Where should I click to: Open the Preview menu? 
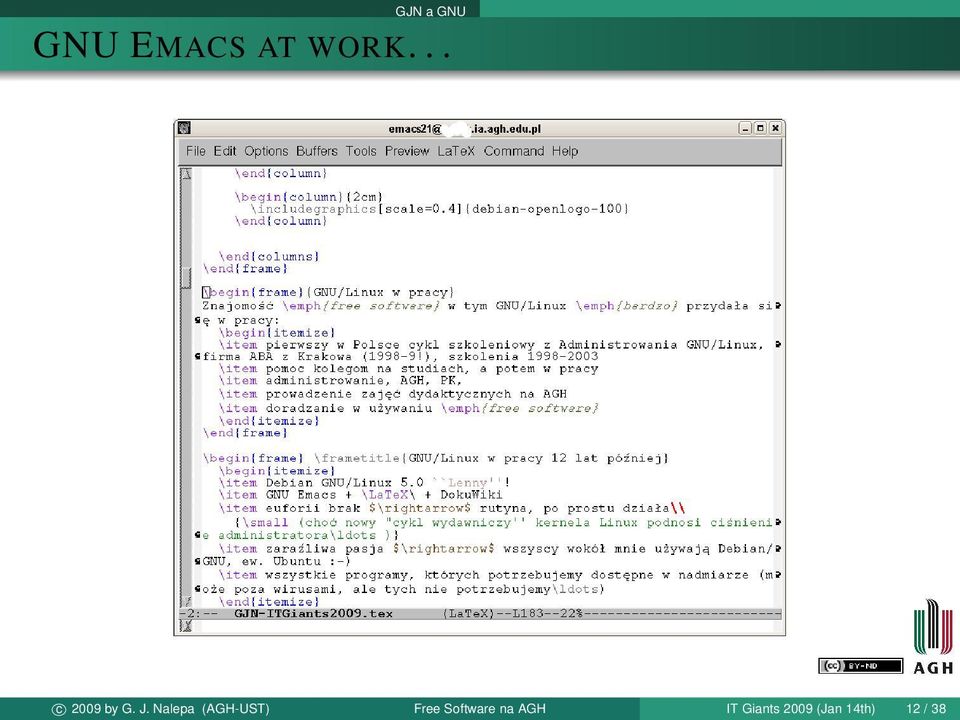pyautogui.click(x=407, y=151)
